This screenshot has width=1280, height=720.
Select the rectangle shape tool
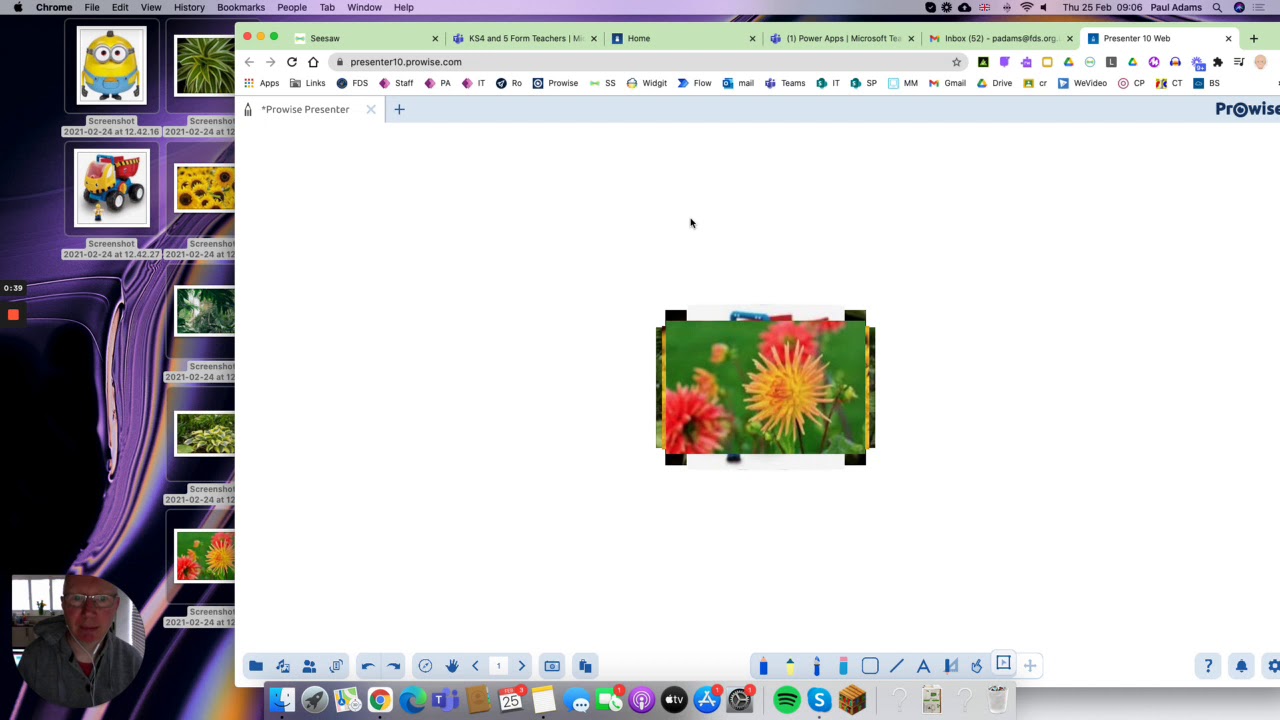pyautogui.click(x=870, y=666)
